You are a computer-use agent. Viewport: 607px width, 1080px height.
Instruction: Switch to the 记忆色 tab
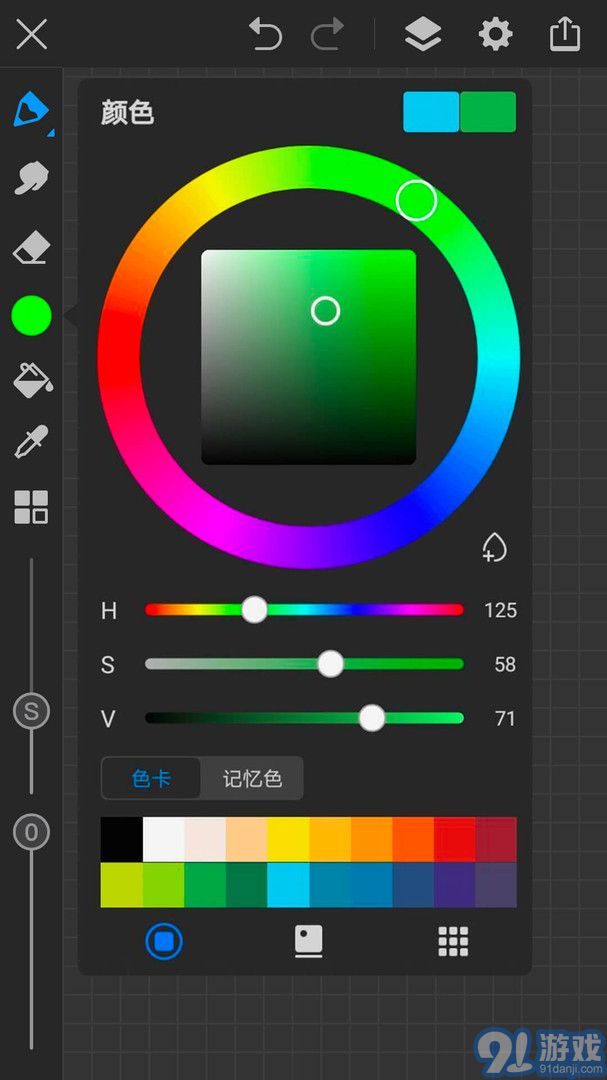tap(252, 778)
